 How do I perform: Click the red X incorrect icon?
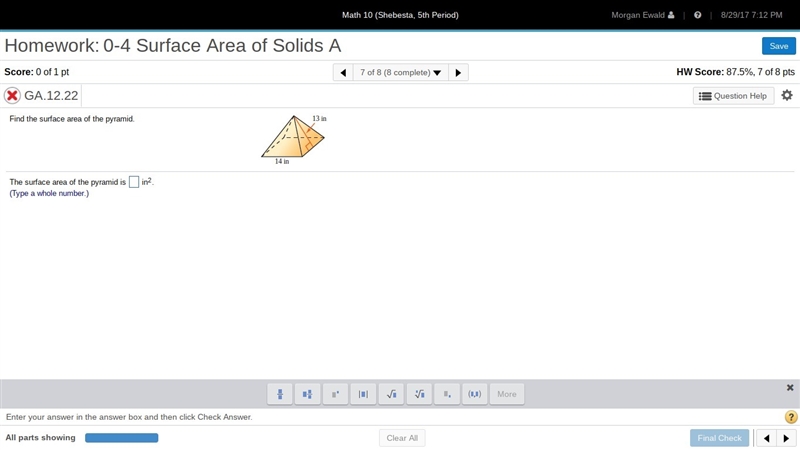pos(12,95)
